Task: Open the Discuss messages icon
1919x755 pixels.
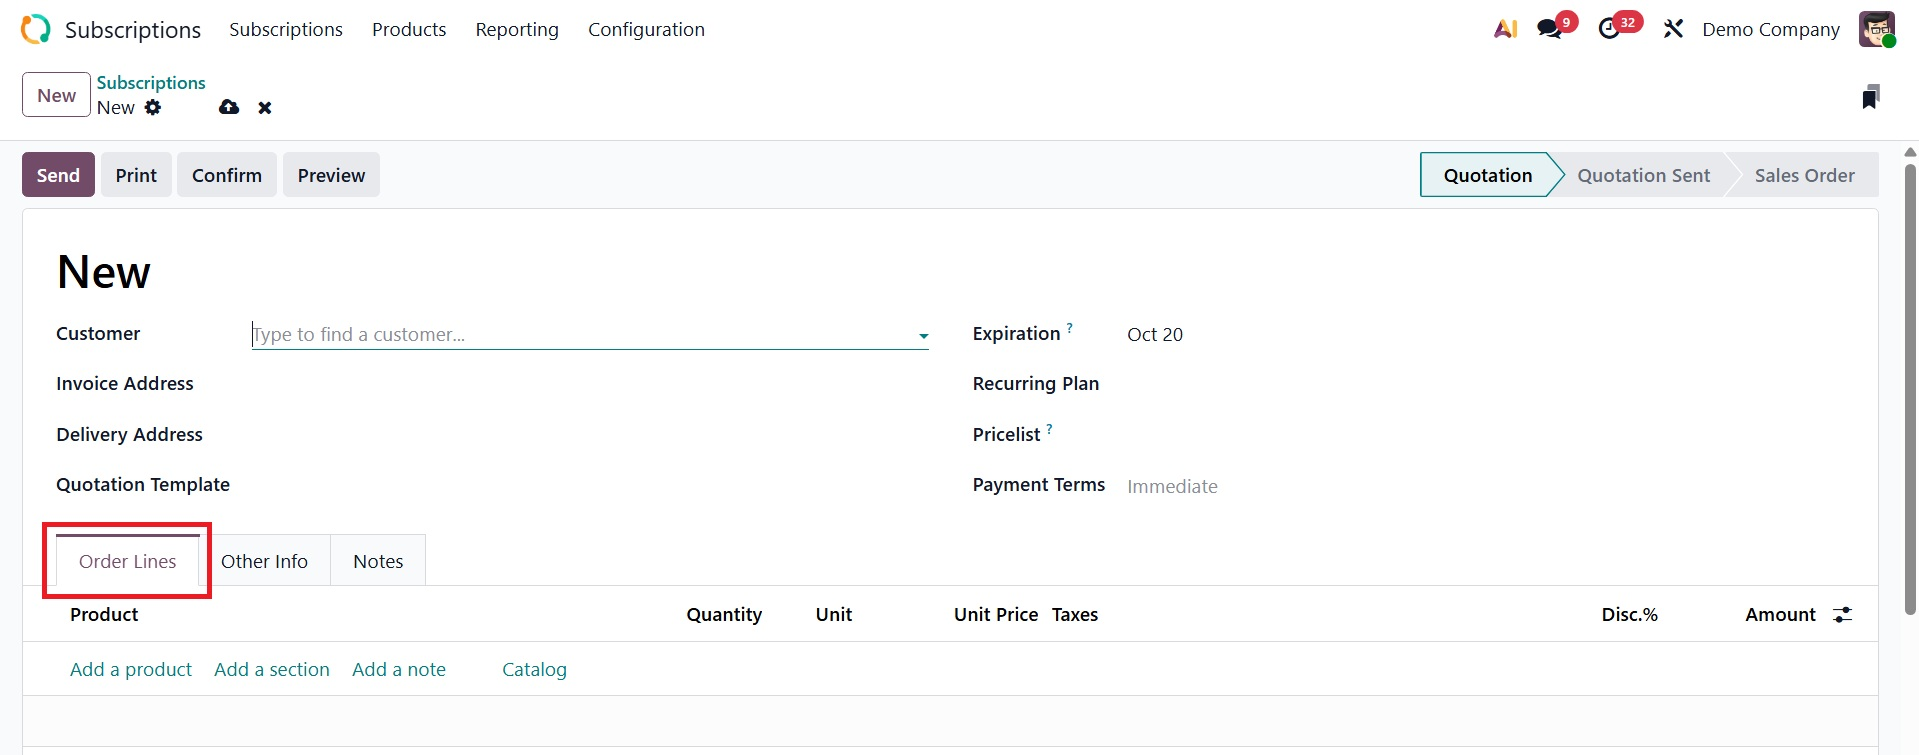Action: click(x=1550, y=29)
